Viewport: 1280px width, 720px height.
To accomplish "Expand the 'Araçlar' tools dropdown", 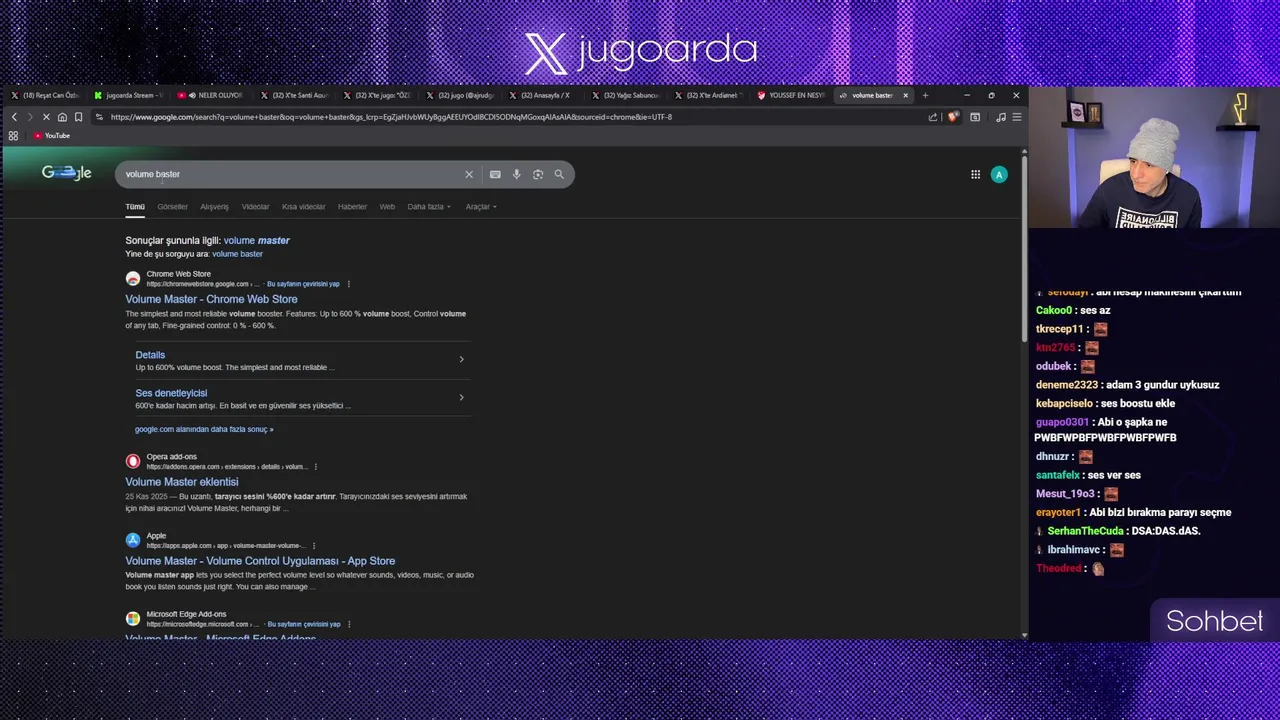I will (x=481, y=207).
